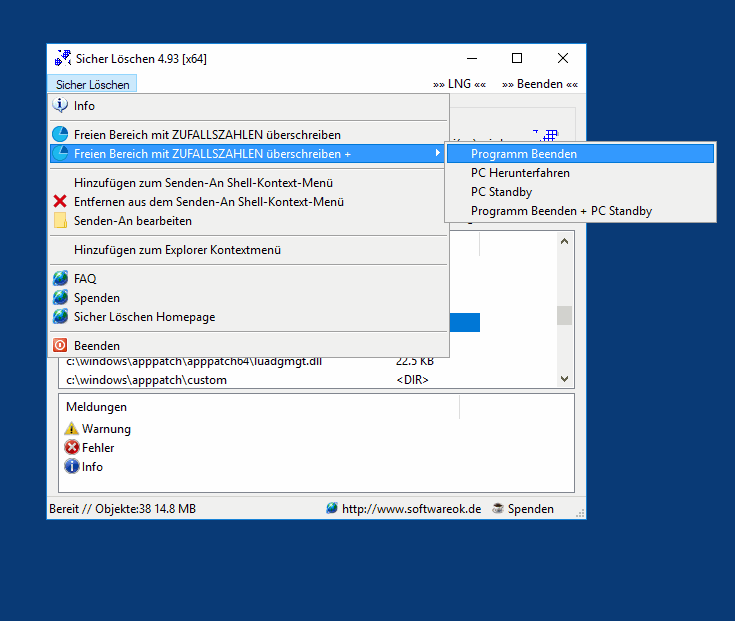Expand submenu arrow of 'überschreiben +' entry
The height and width of the screenshot is (621, 735).
click(437, 153)
